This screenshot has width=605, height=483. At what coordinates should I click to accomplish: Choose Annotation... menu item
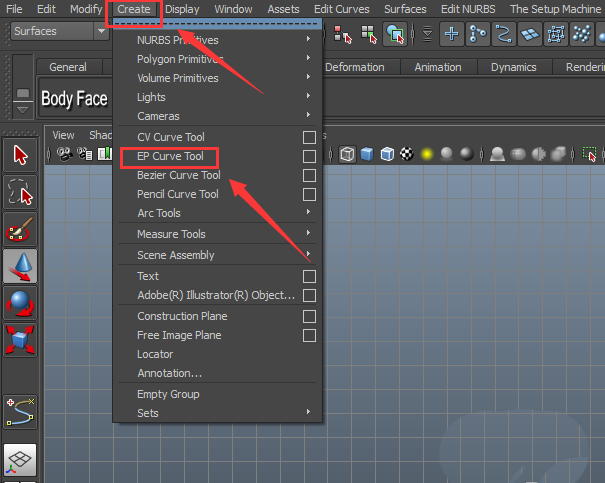(x=169, y=373)
